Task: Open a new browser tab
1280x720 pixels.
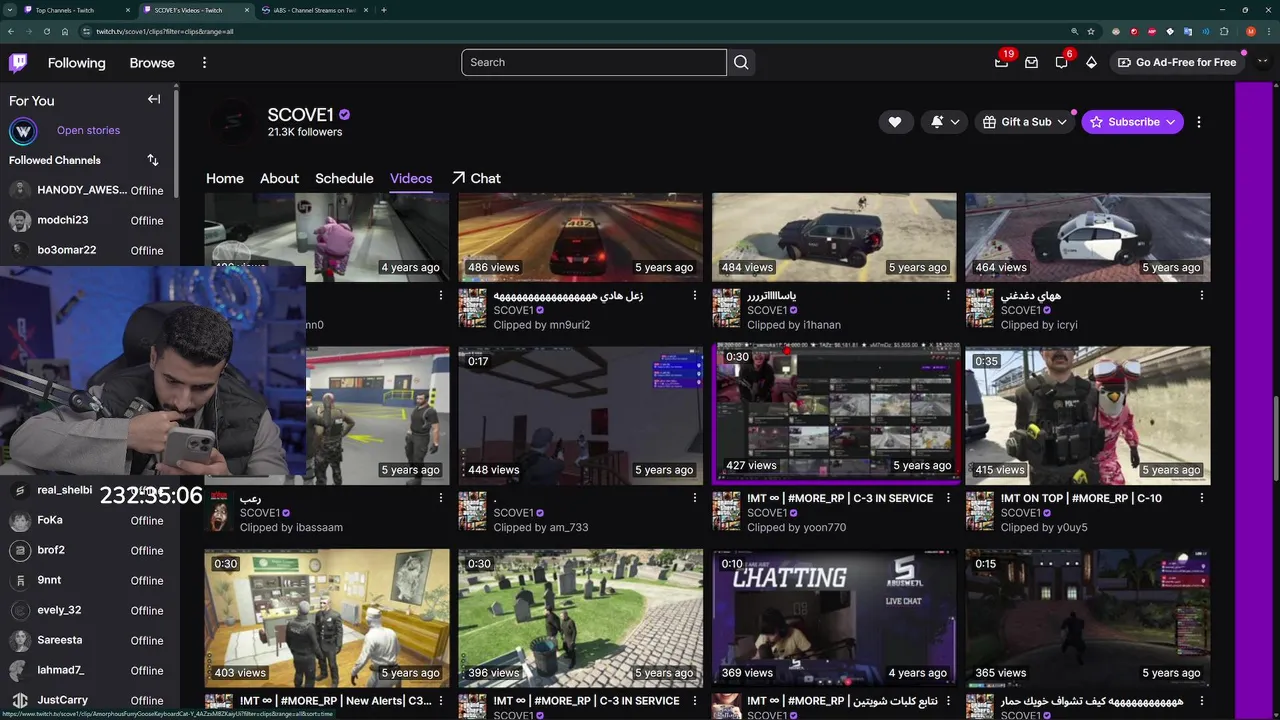Action: (x=384, y=10)
